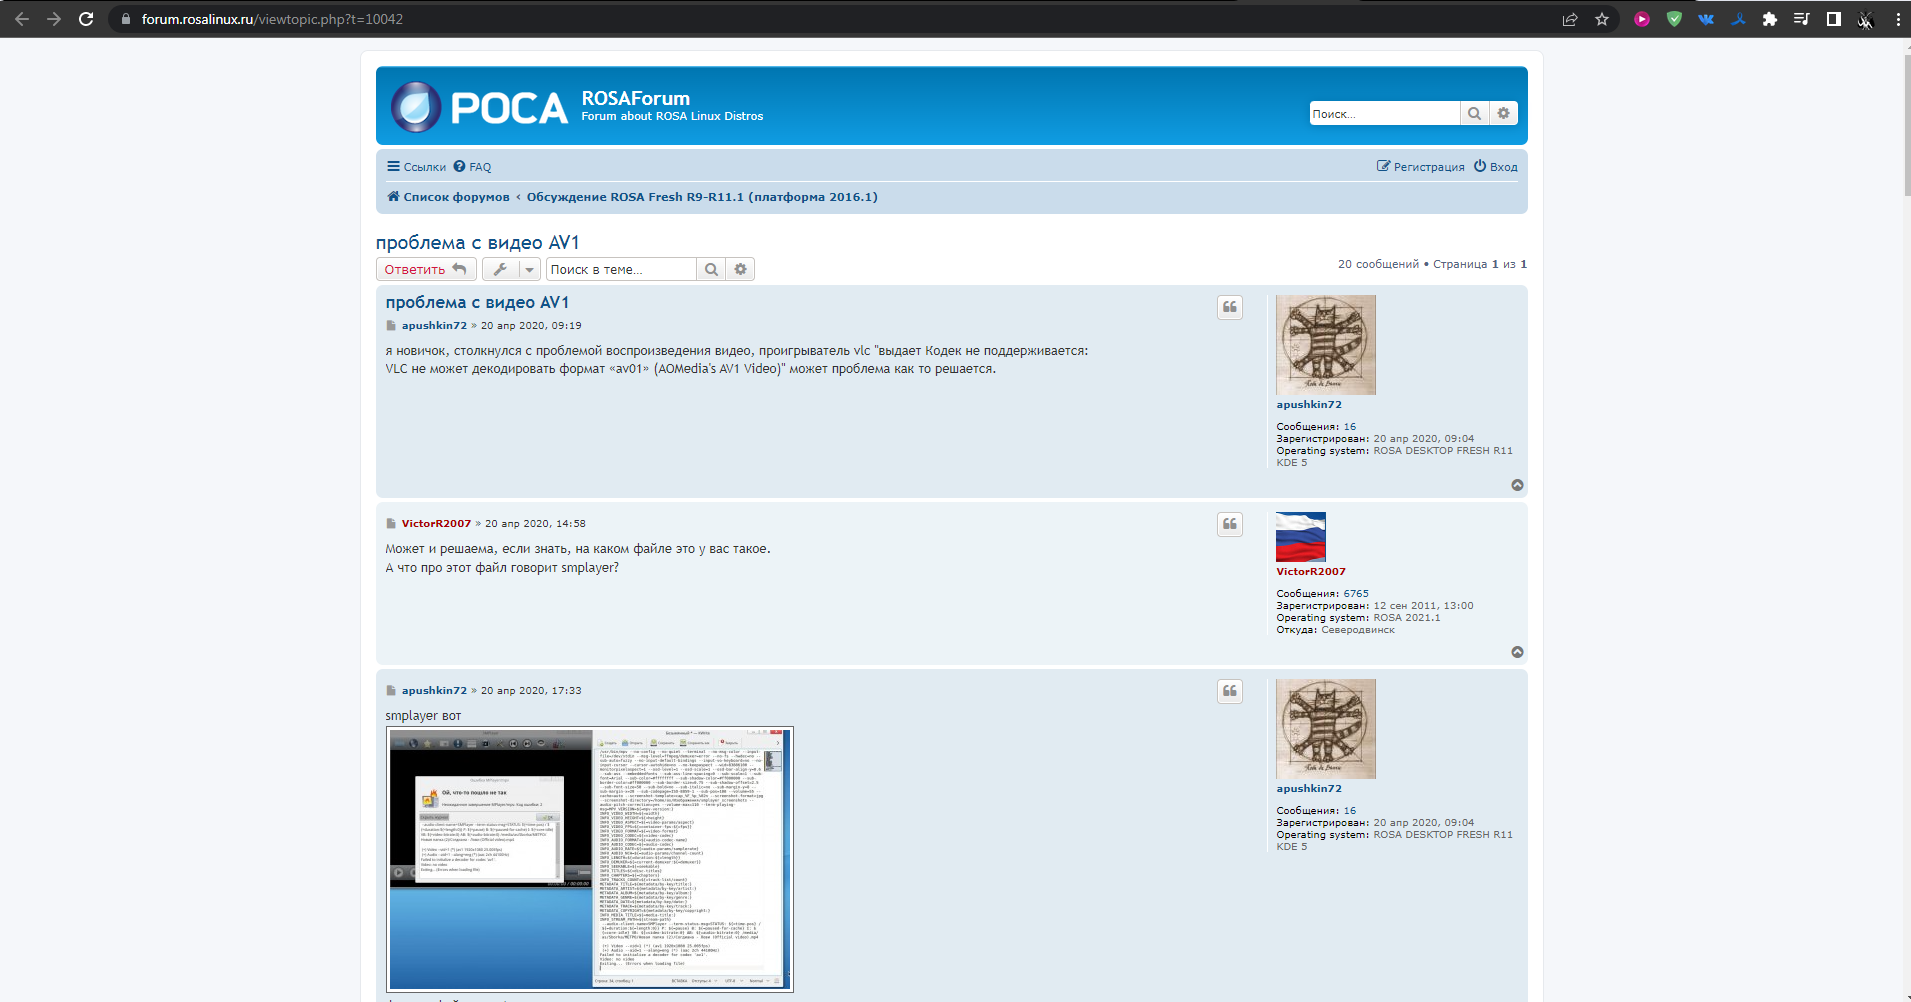This screenshot has width=1911, height=1002.
Task: Open VictorR2007 profile name under flag avatar
Action: [1311, 572]
